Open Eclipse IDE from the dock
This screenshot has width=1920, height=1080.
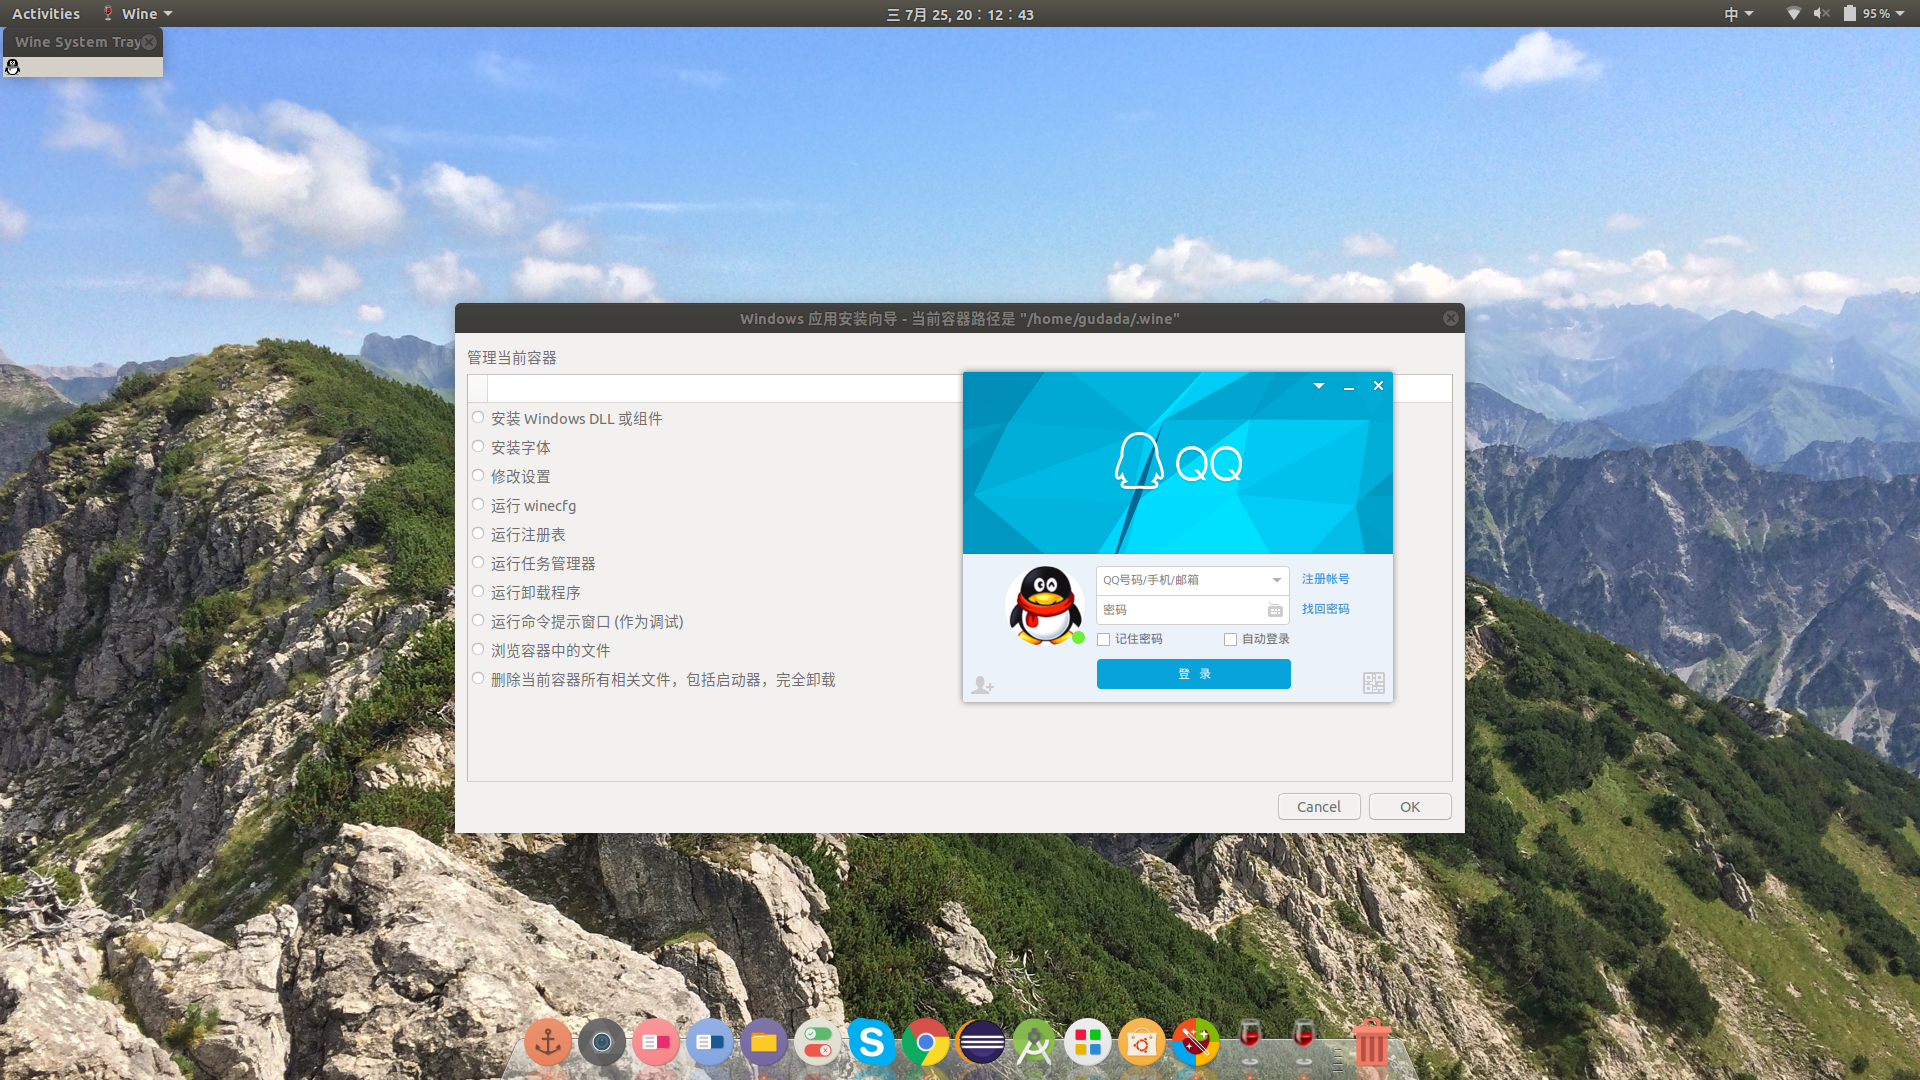pyautogui.click(x=981, y=1041)
